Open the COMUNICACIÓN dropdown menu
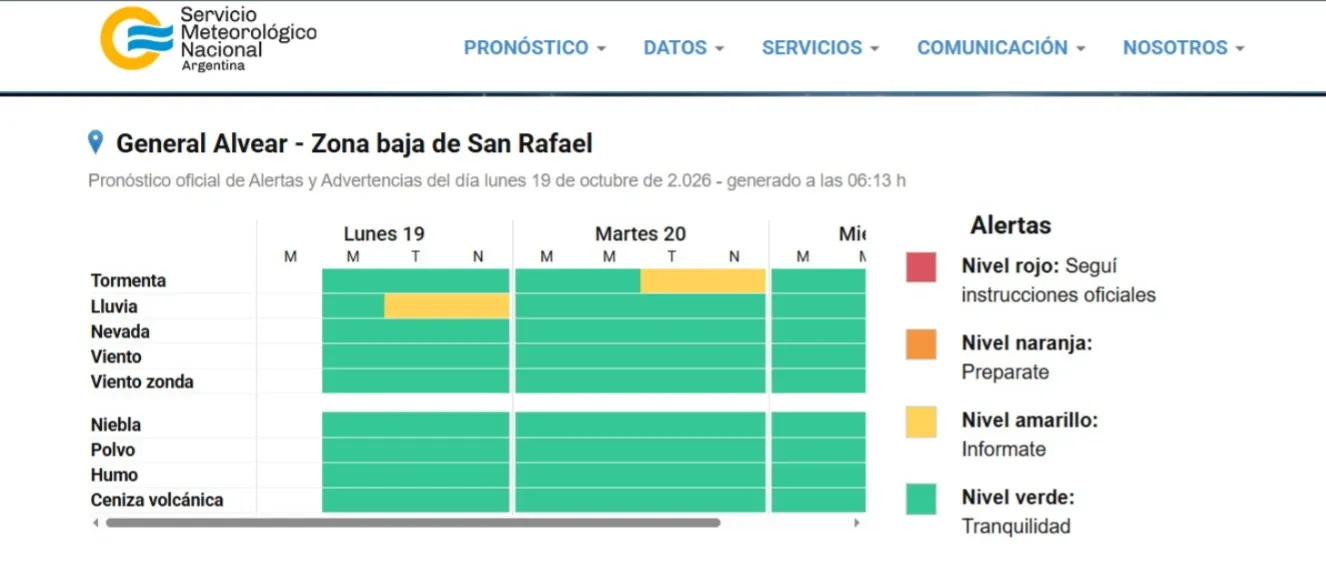 click(1001, 48)
